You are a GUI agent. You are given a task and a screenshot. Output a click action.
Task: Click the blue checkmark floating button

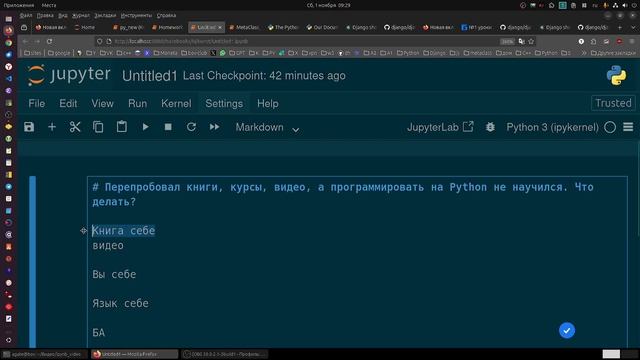[x=567, y=330]
